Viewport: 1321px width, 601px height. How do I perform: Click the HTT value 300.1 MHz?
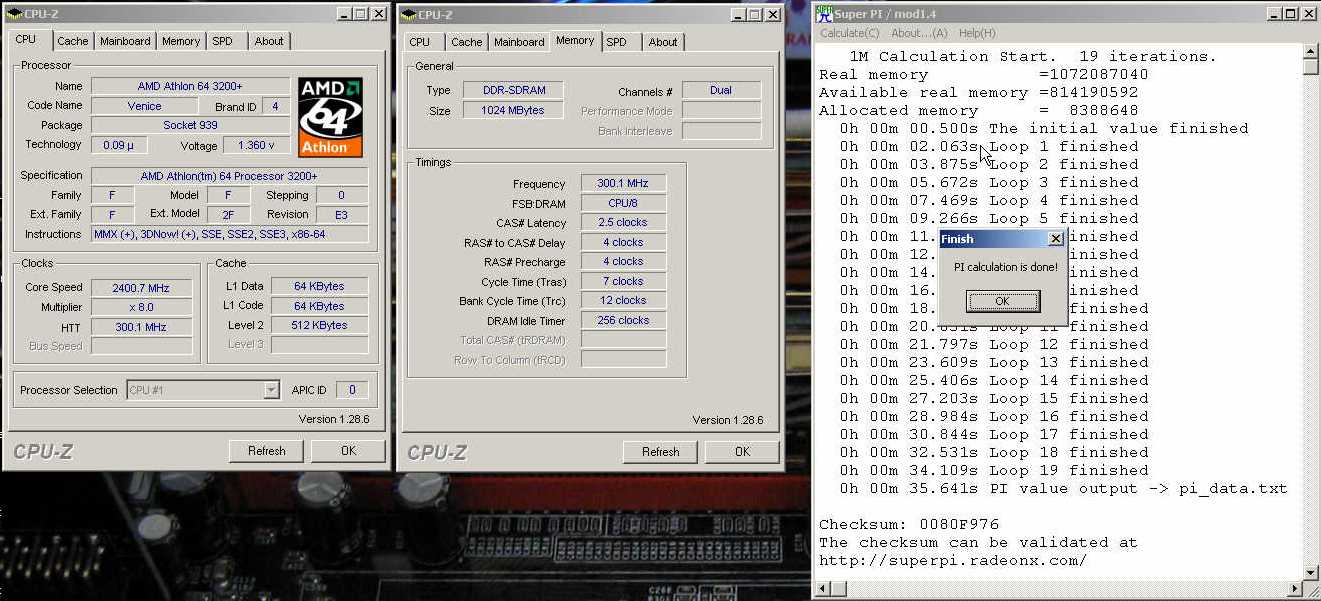[141, 327]
